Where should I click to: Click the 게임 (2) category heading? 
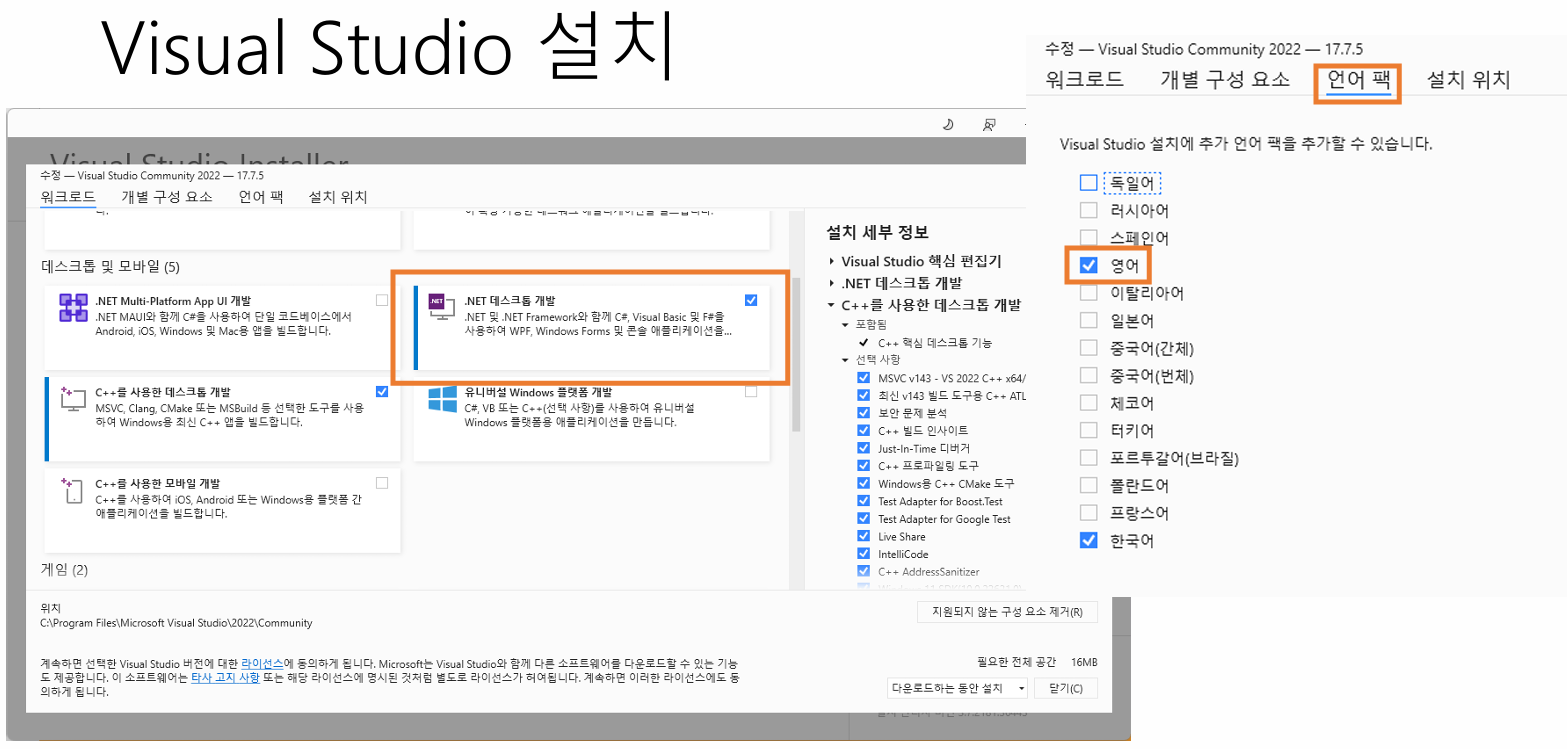coord(65,570)
